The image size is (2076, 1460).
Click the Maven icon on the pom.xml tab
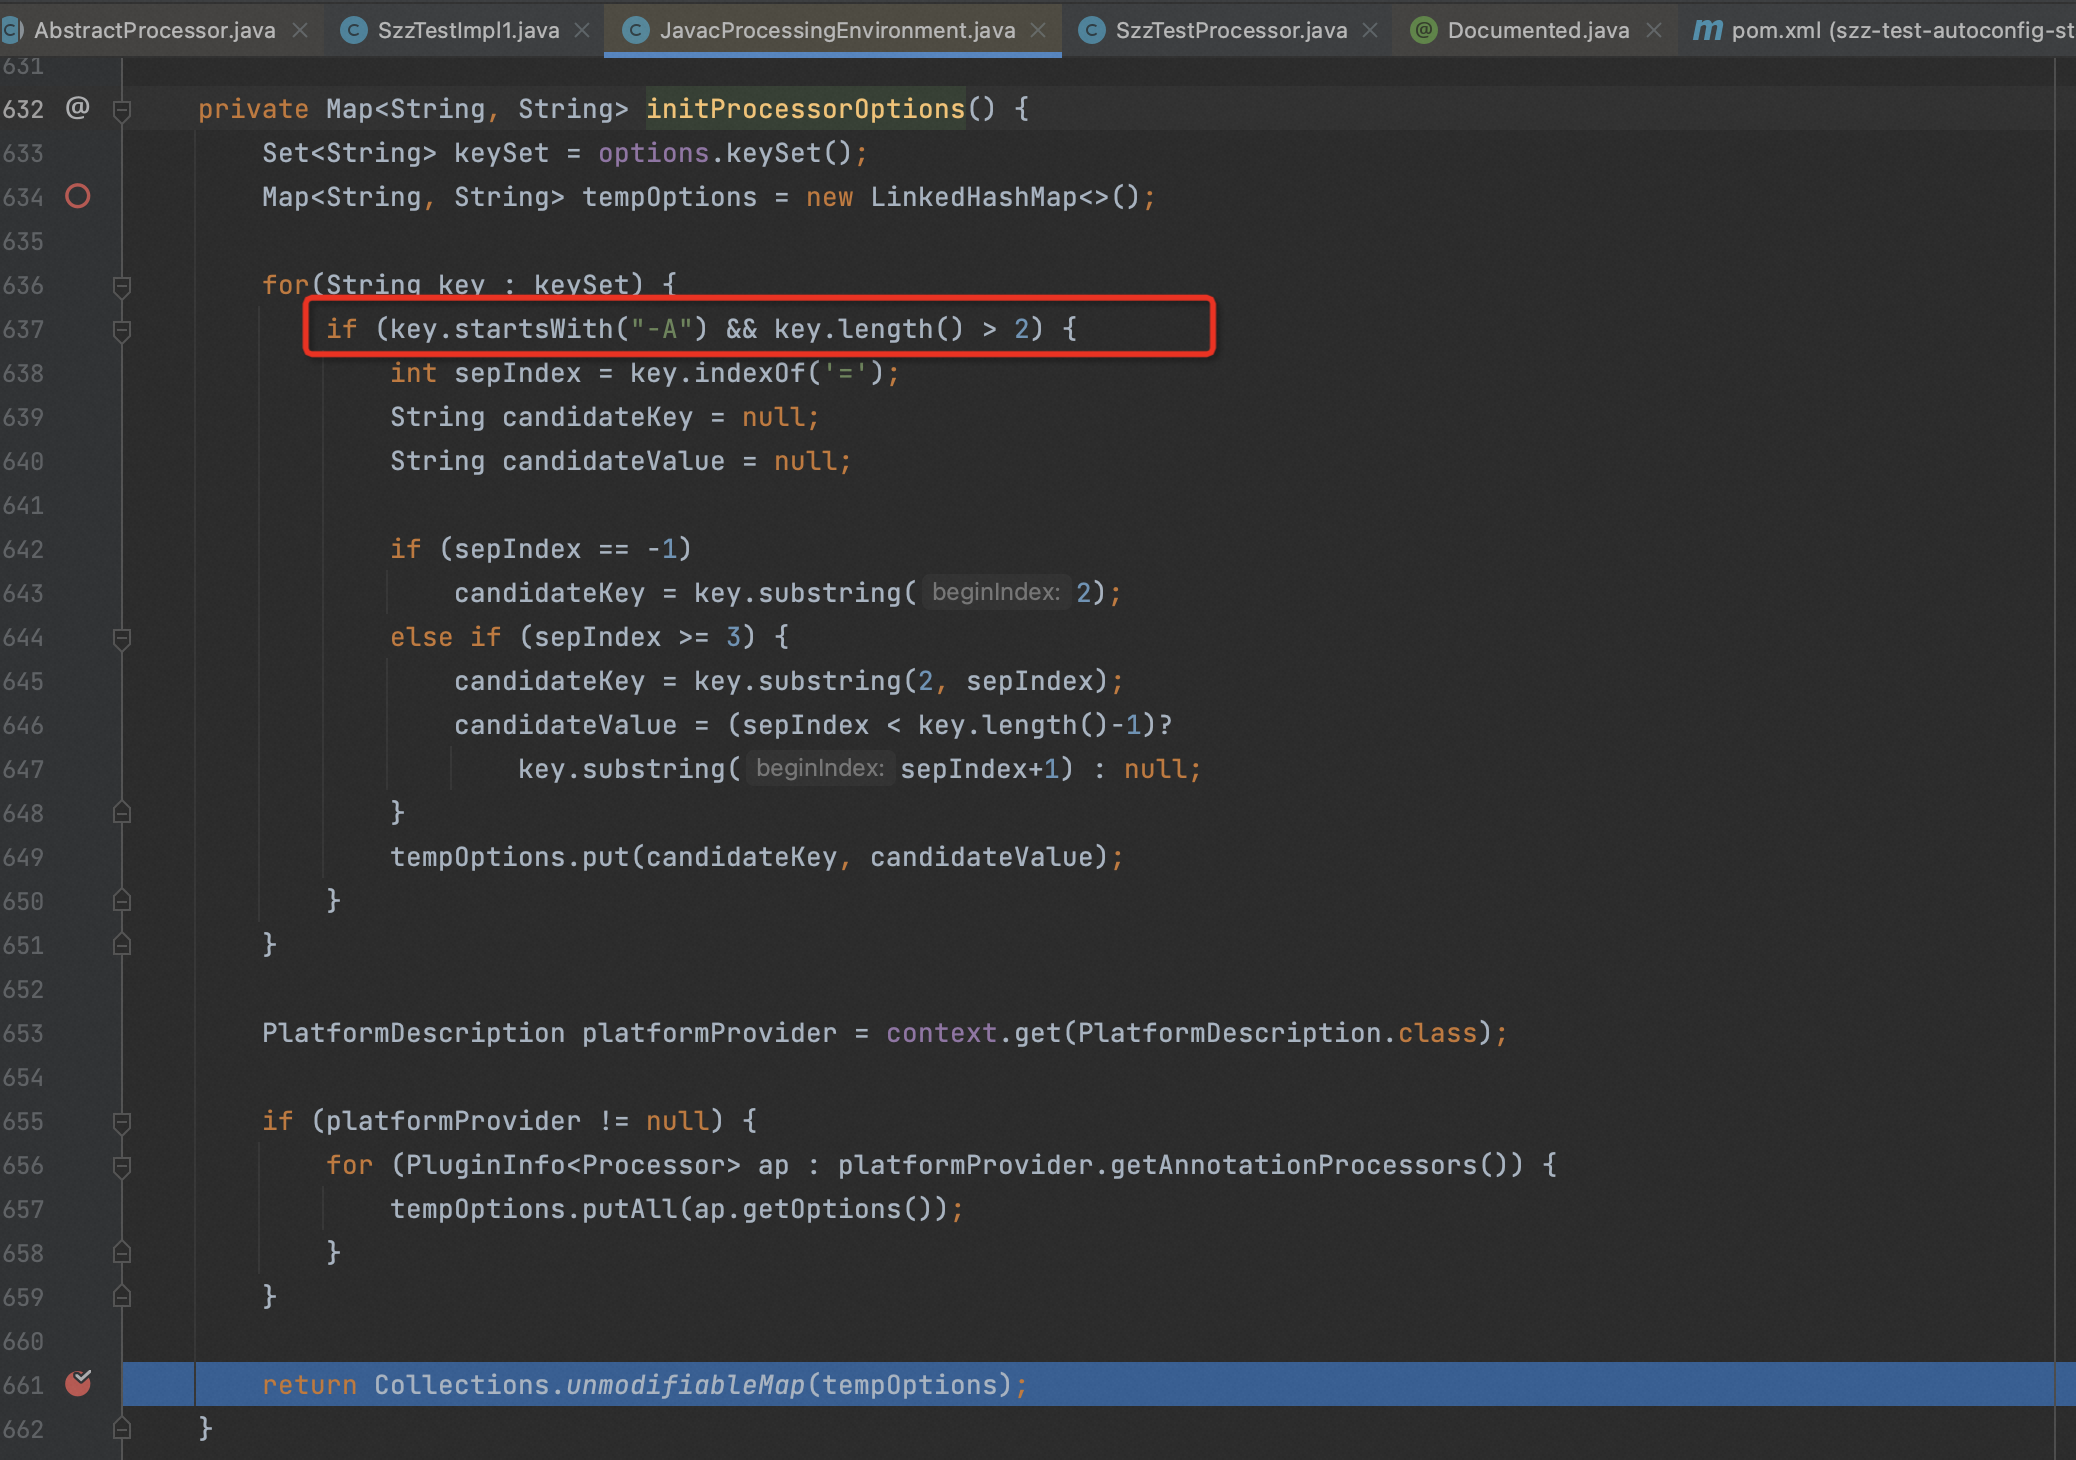click(1707, 30)
